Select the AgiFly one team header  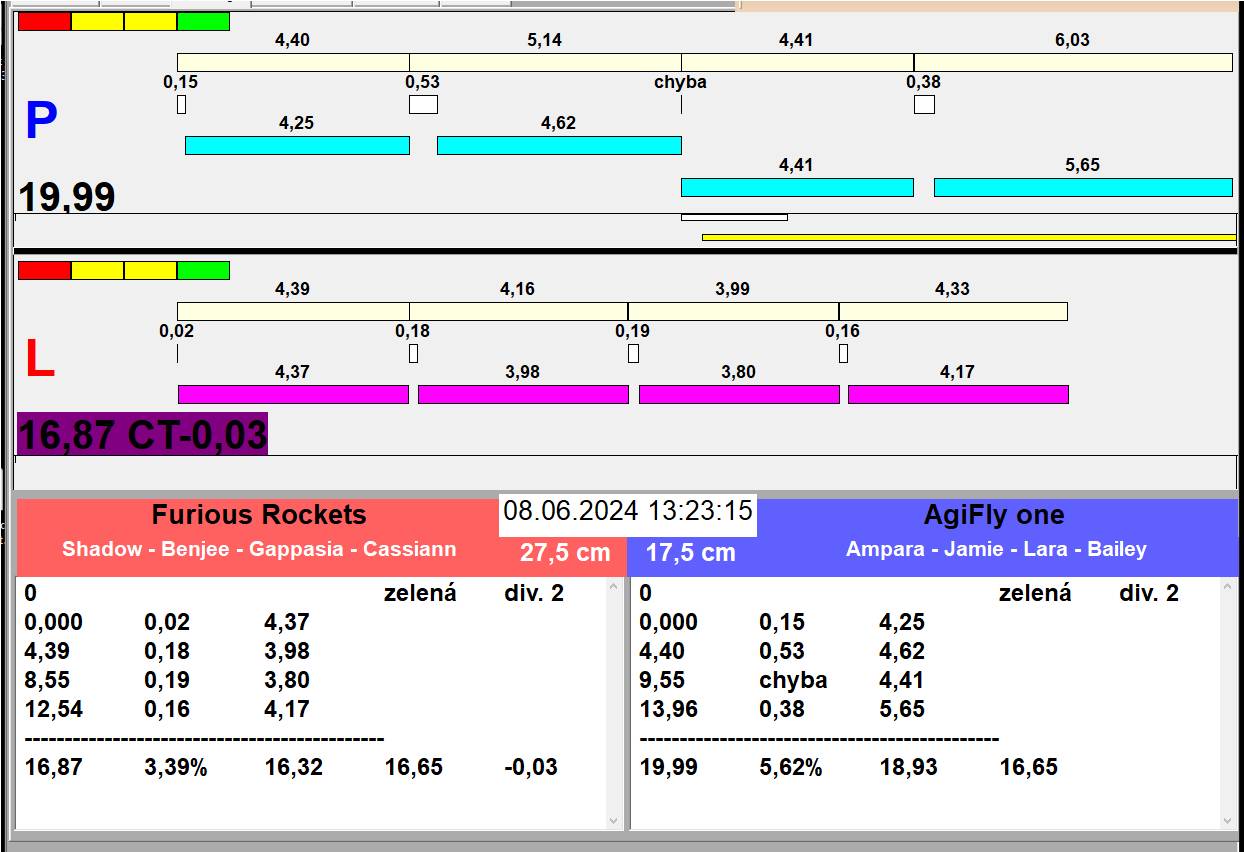tap(994, 515)
